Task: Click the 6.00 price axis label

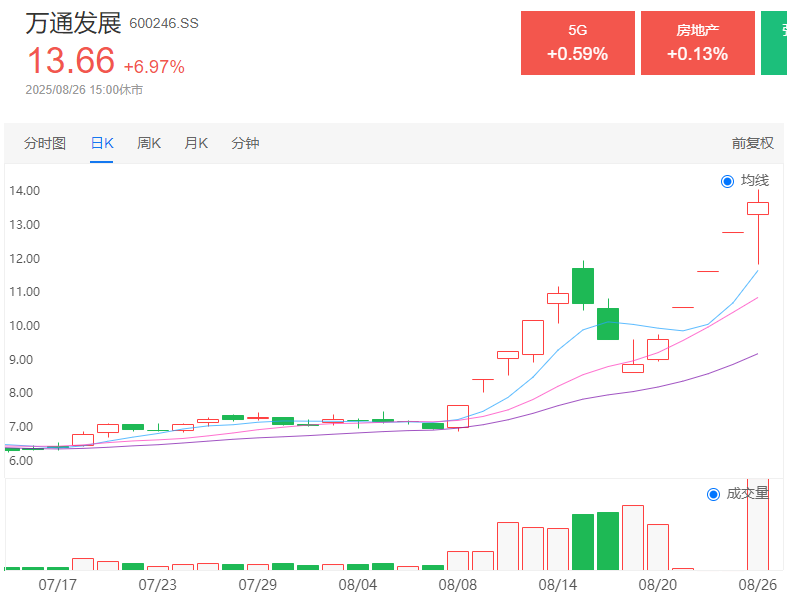Action: click(21, 461)
